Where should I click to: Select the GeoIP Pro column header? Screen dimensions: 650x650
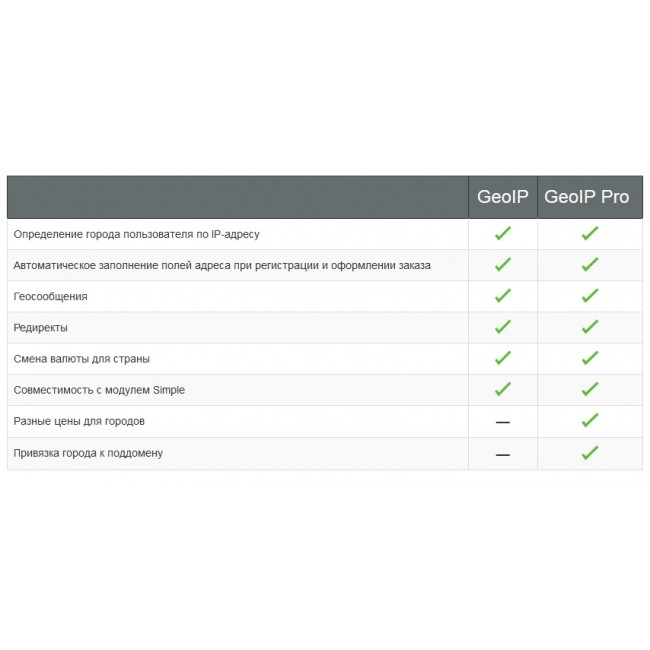(587, 197)
